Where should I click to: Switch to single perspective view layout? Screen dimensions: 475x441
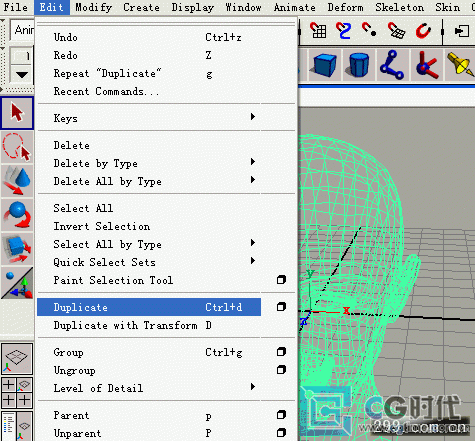[17, 359]
